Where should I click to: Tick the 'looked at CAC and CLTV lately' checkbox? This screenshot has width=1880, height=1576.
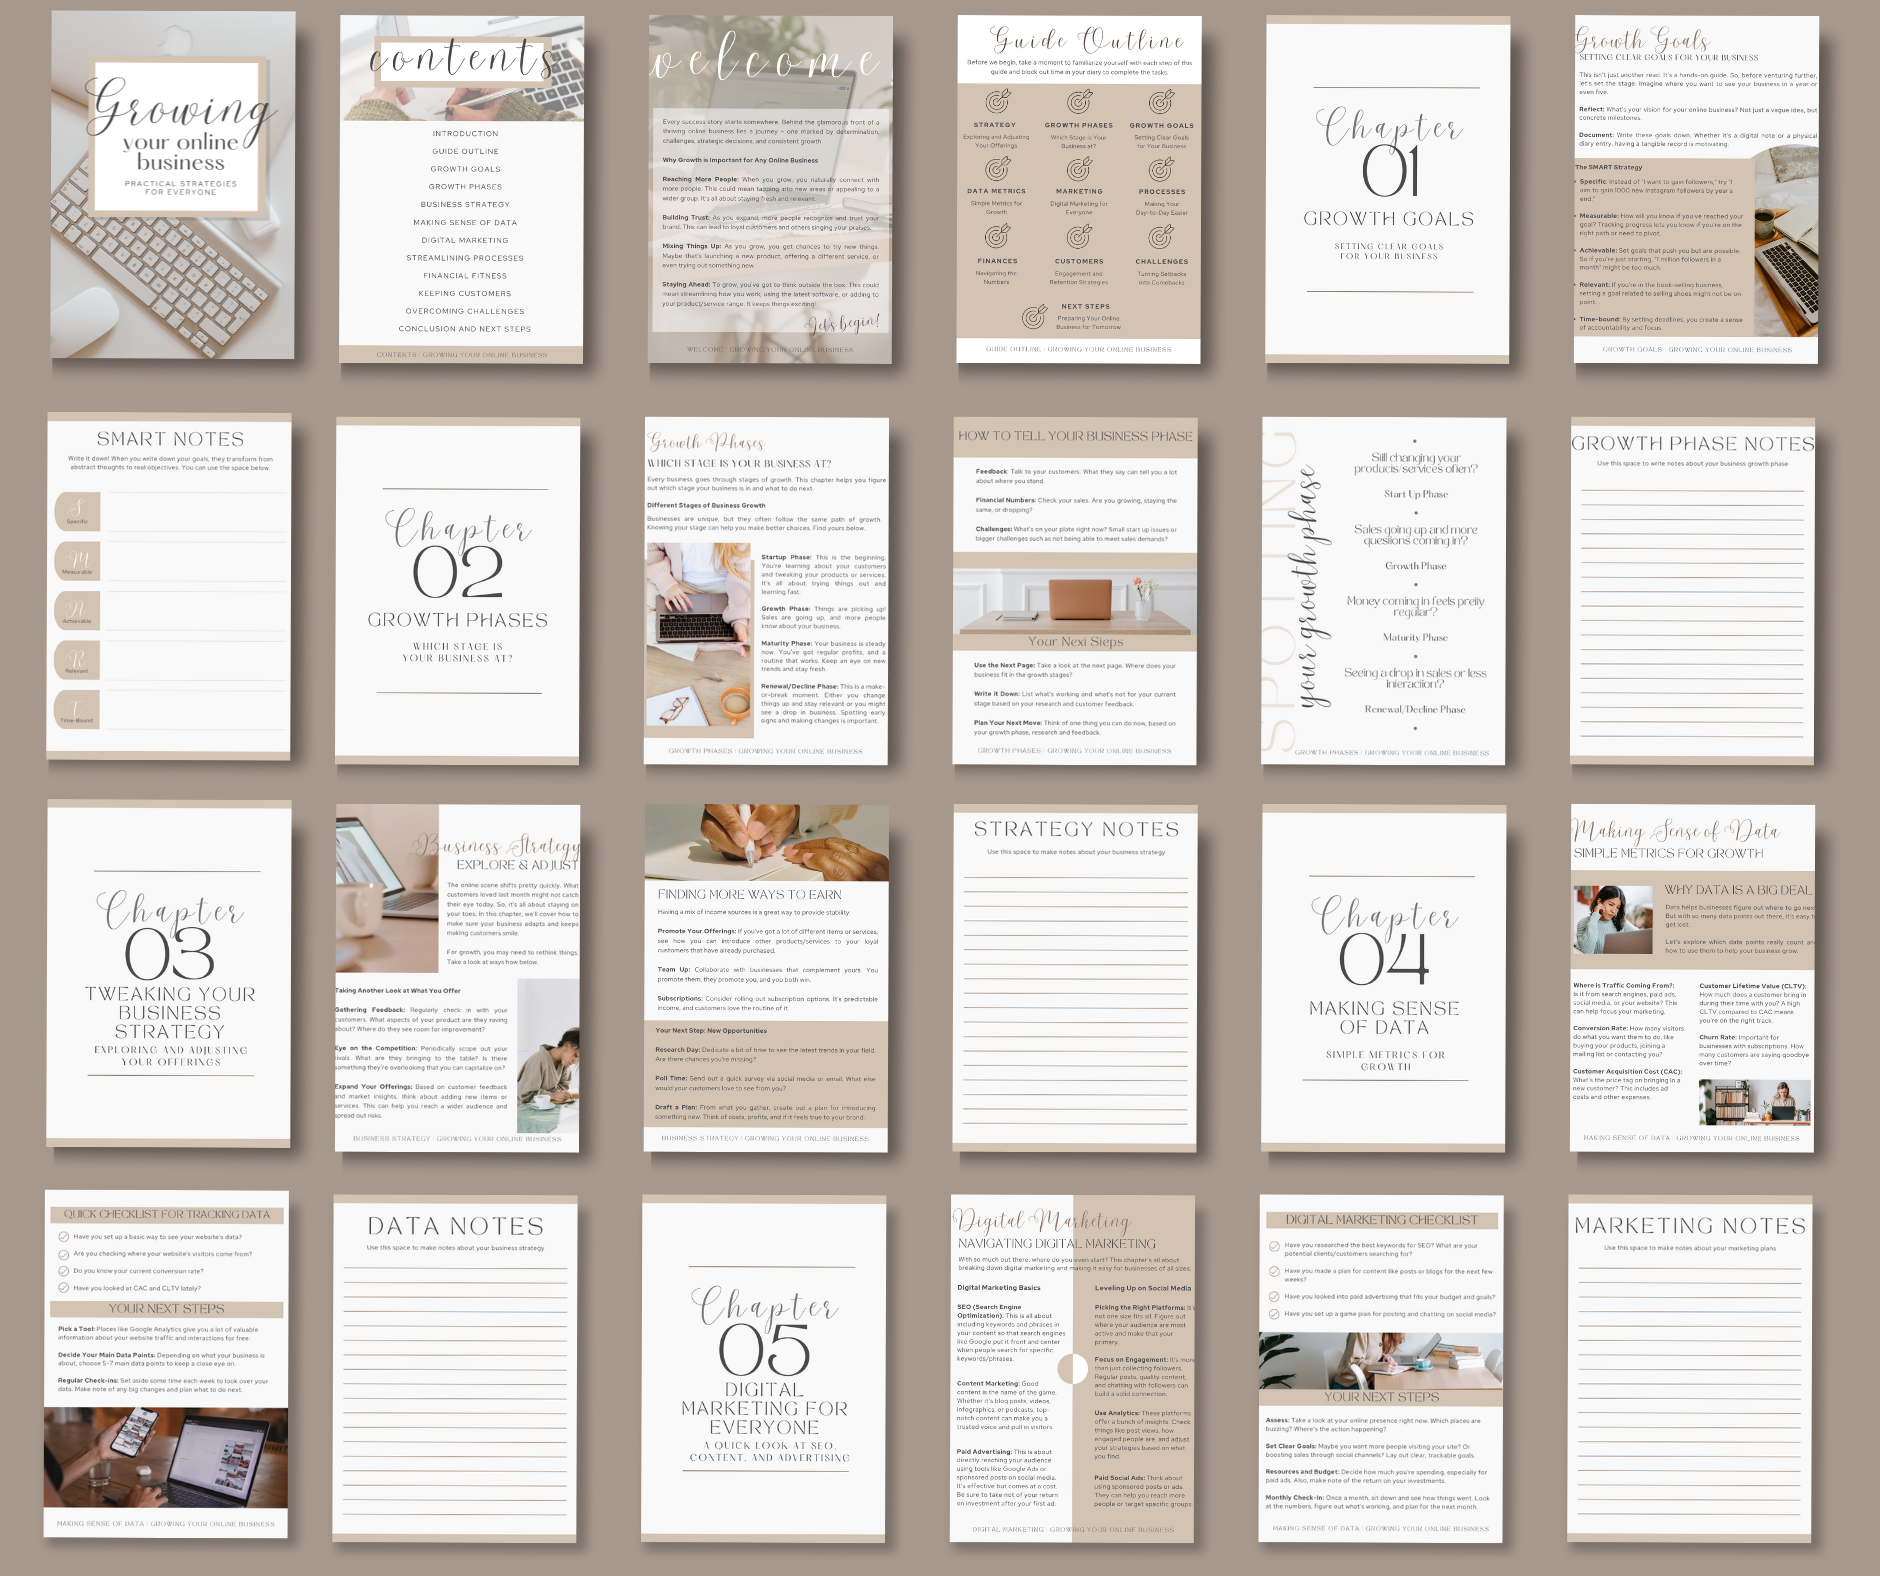tap(64, 1288)
